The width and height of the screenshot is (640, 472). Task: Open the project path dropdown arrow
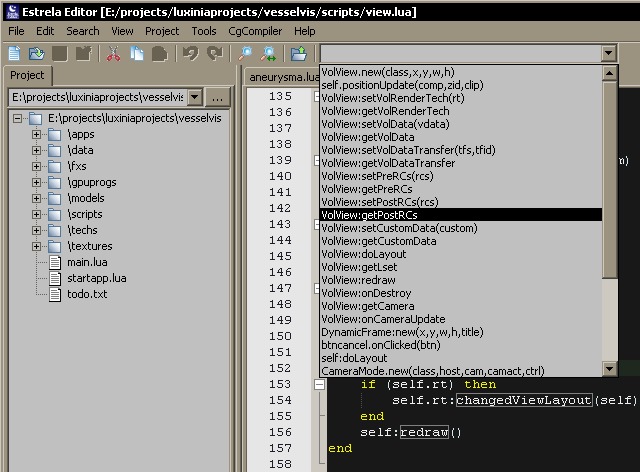pos(194,97)
